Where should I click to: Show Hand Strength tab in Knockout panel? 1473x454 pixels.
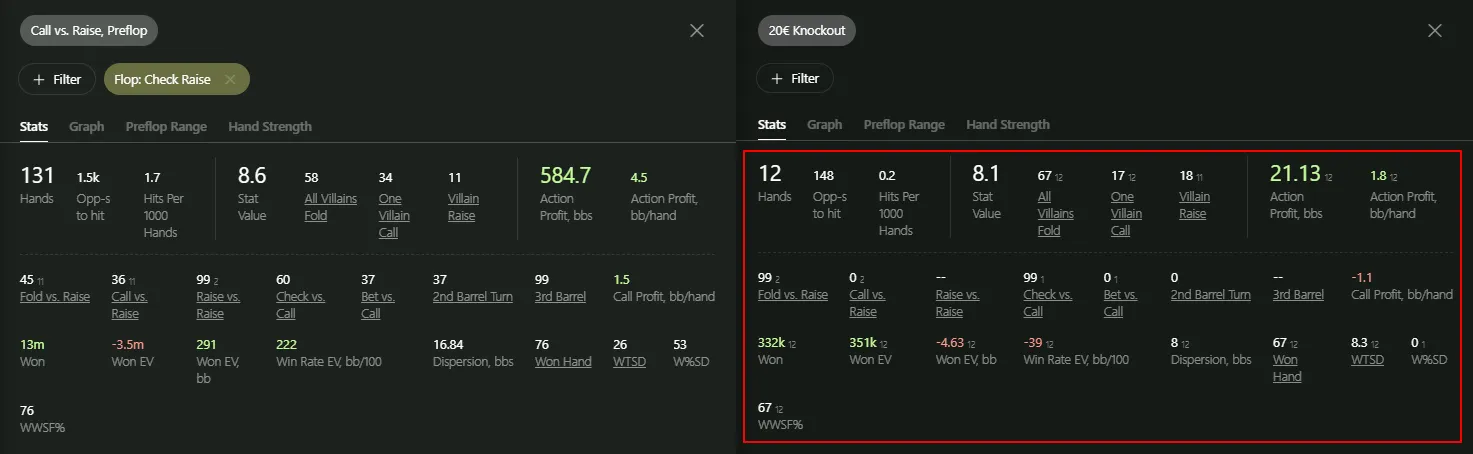[x=1008, y=125]
